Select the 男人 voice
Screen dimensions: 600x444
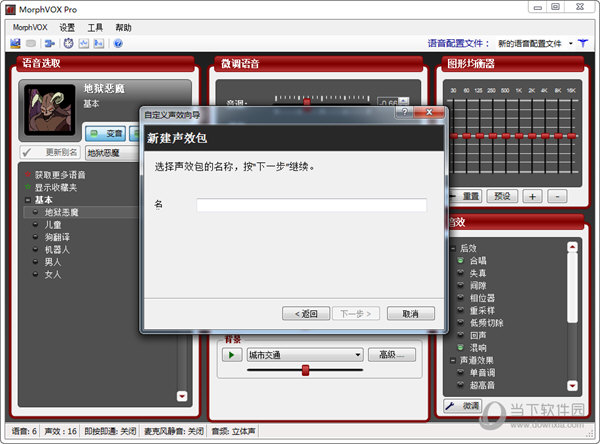(x=53, y=262)
